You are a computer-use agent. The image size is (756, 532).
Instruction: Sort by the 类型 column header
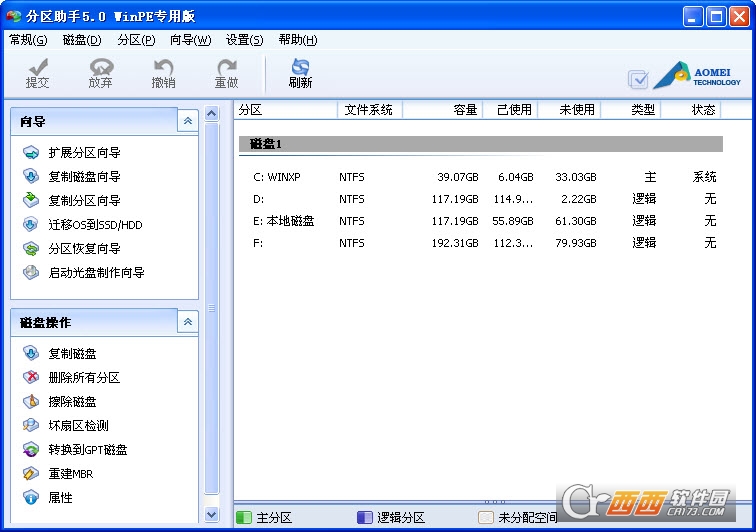(x=631, y=110)
